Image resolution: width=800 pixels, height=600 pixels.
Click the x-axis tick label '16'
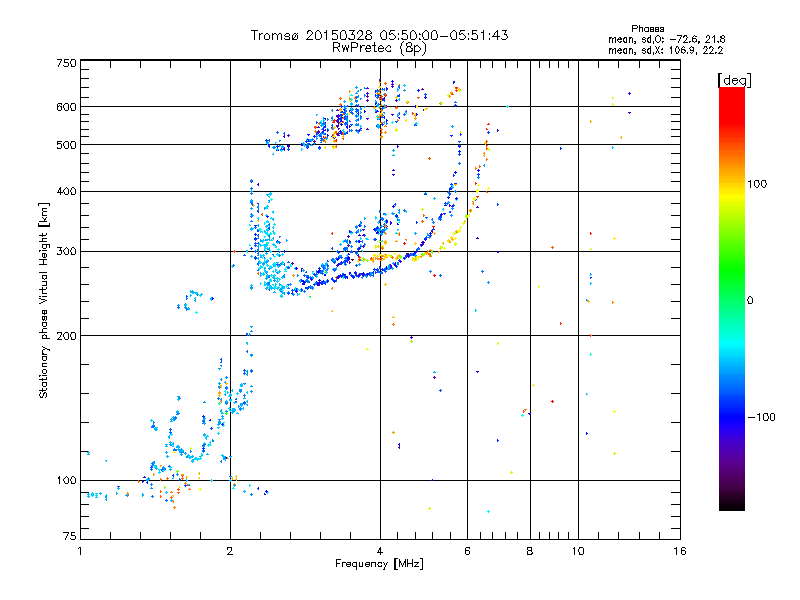(680, 551)
